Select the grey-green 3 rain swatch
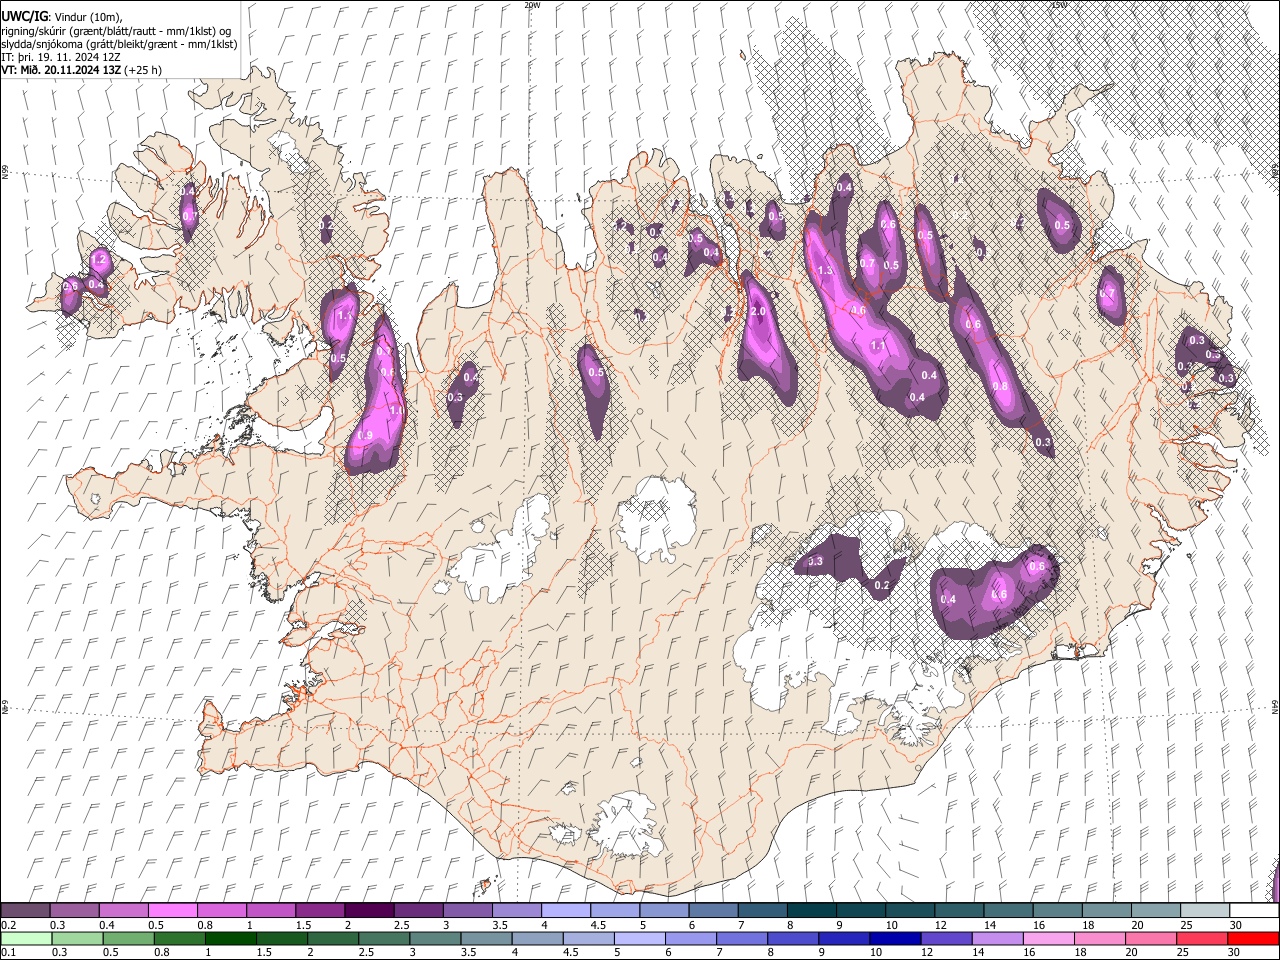Viewport: 1280px width, 960px height. tap(434, 938)
